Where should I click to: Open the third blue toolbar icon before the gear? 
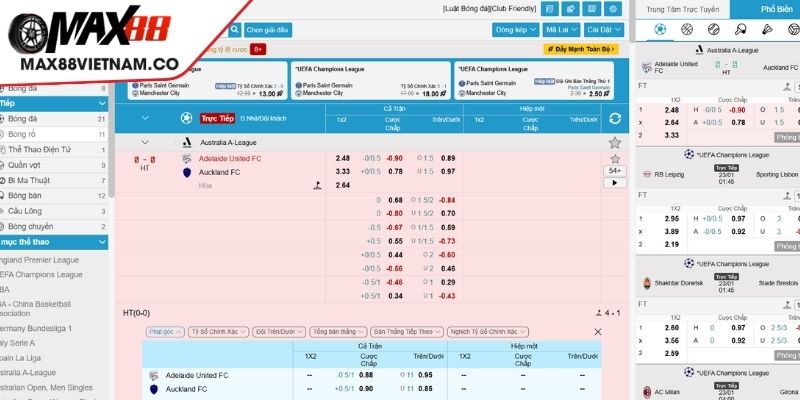tap(591, 9)
